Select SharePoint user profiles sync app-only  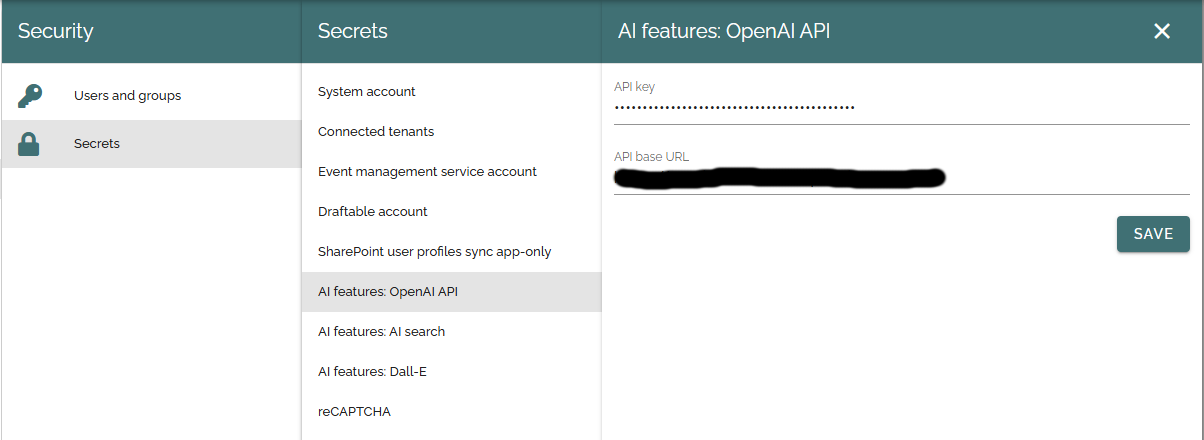(x=452, y=252)
